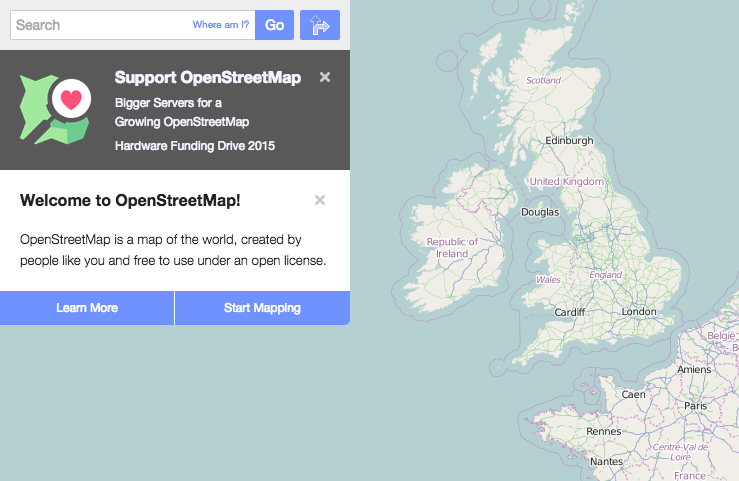Click the heart donation logo icon

55,110
